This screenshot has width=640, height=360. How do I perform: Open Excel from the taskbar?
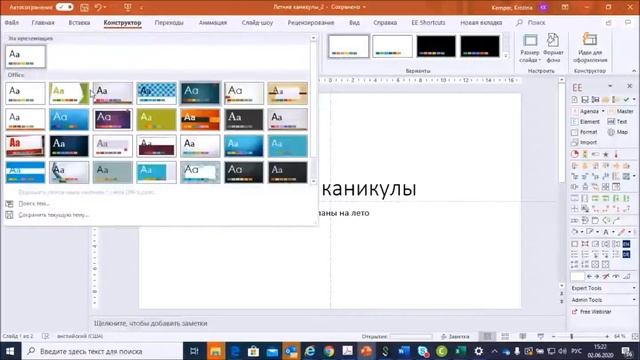tap(460, 351)
